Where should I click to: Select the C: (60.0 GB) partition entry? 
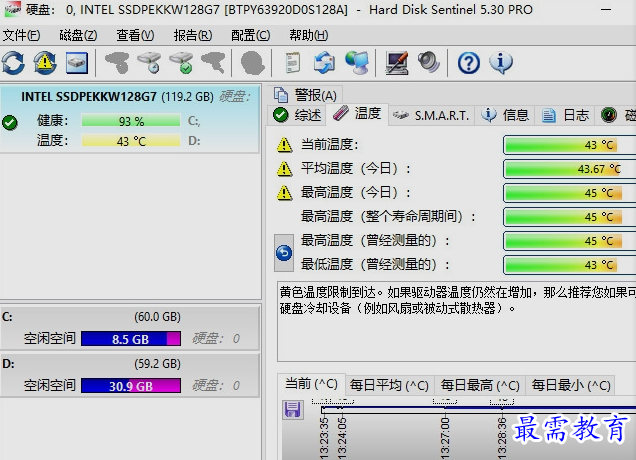coord(130,328)
